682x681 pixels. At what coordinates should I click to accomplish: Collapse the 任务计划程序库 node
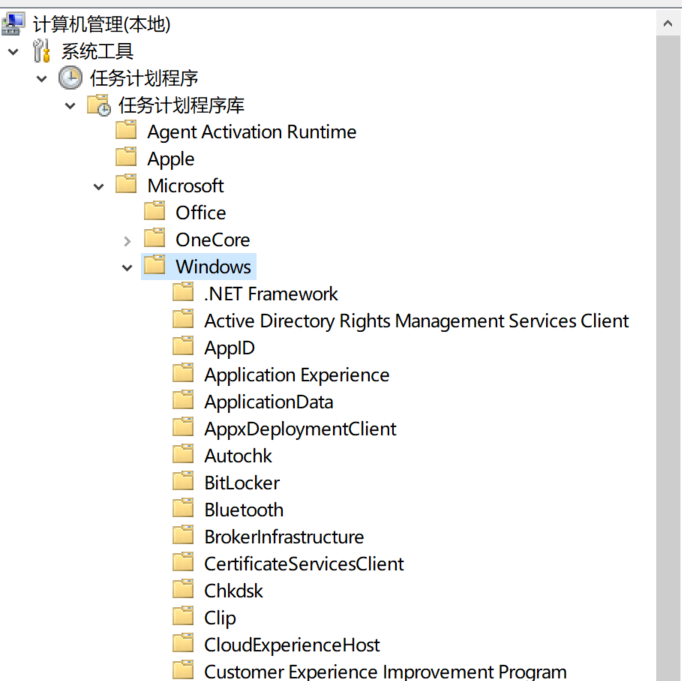coord(70,106)
